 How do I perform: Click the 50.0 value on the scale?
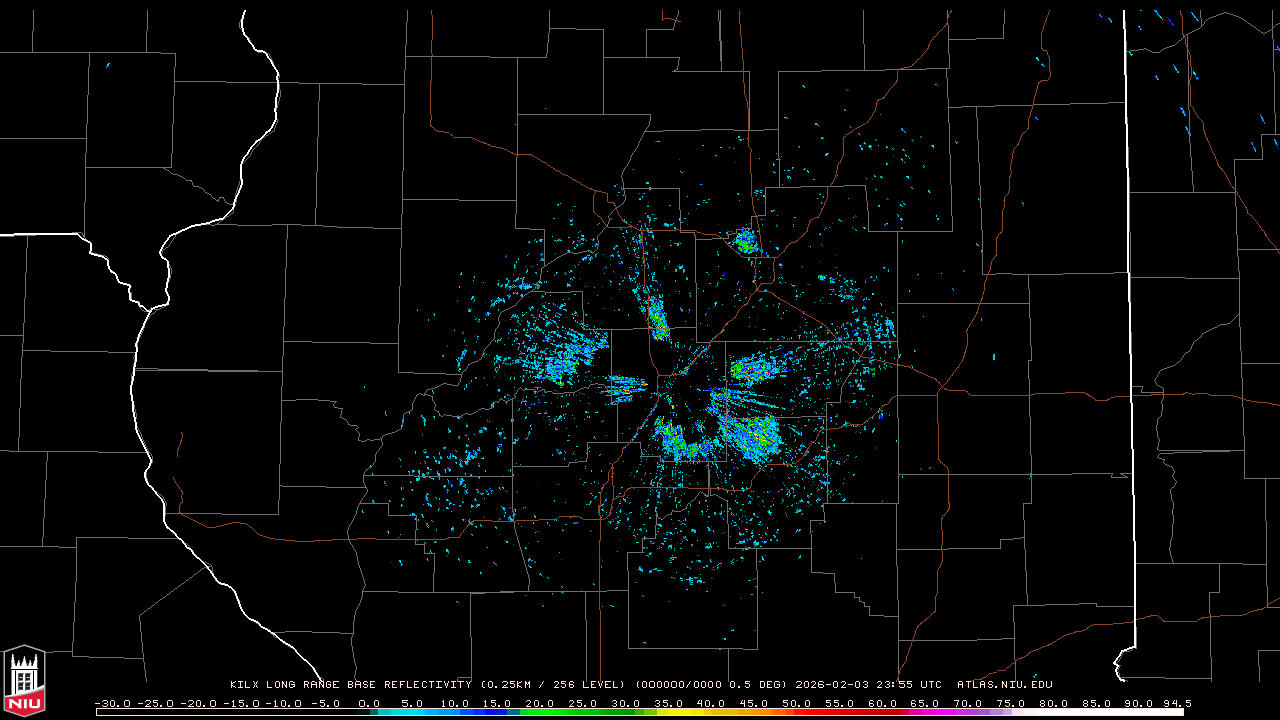coord(797,703)
